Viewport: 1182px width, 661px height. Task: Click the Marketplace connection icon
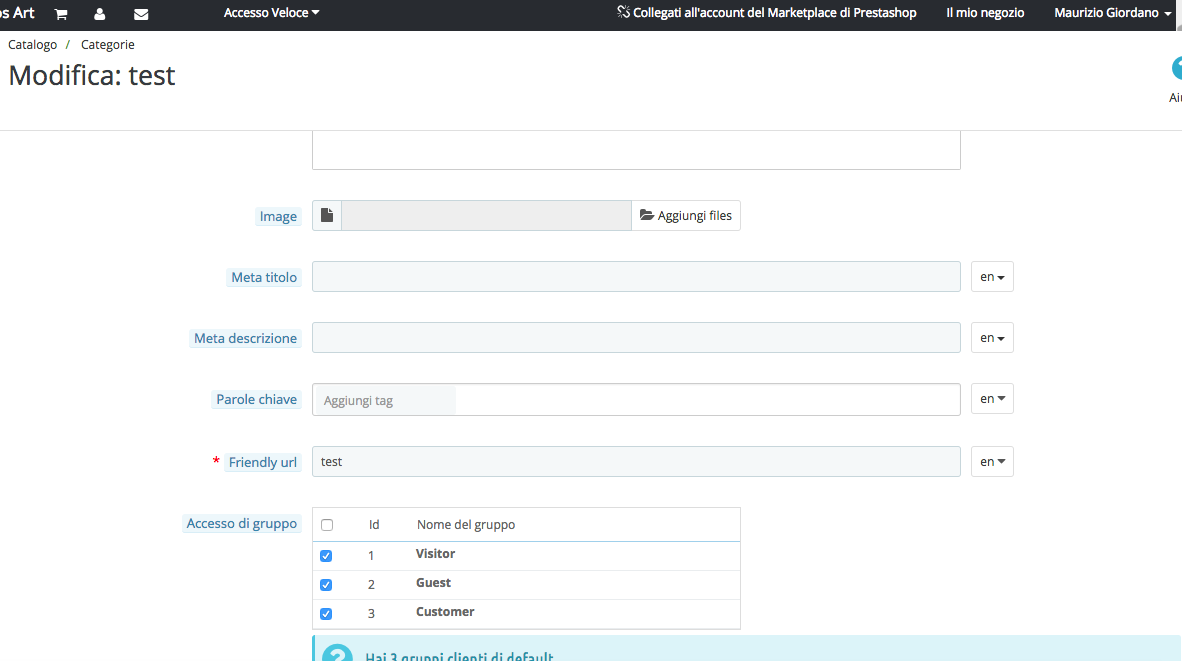coord(623,12)
